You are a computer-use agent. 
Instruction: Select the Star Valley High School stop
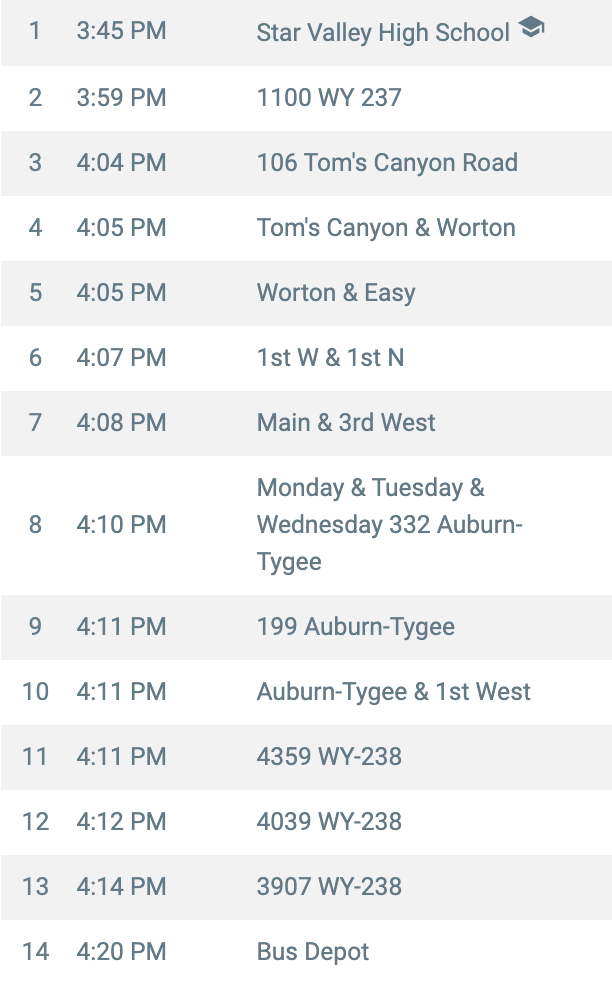tap(383, 33)
